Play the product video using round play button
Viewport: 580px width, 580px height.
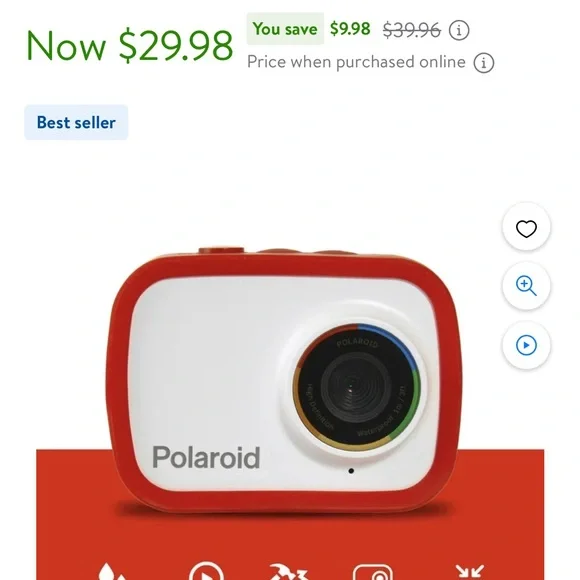[x=526, y=345]
